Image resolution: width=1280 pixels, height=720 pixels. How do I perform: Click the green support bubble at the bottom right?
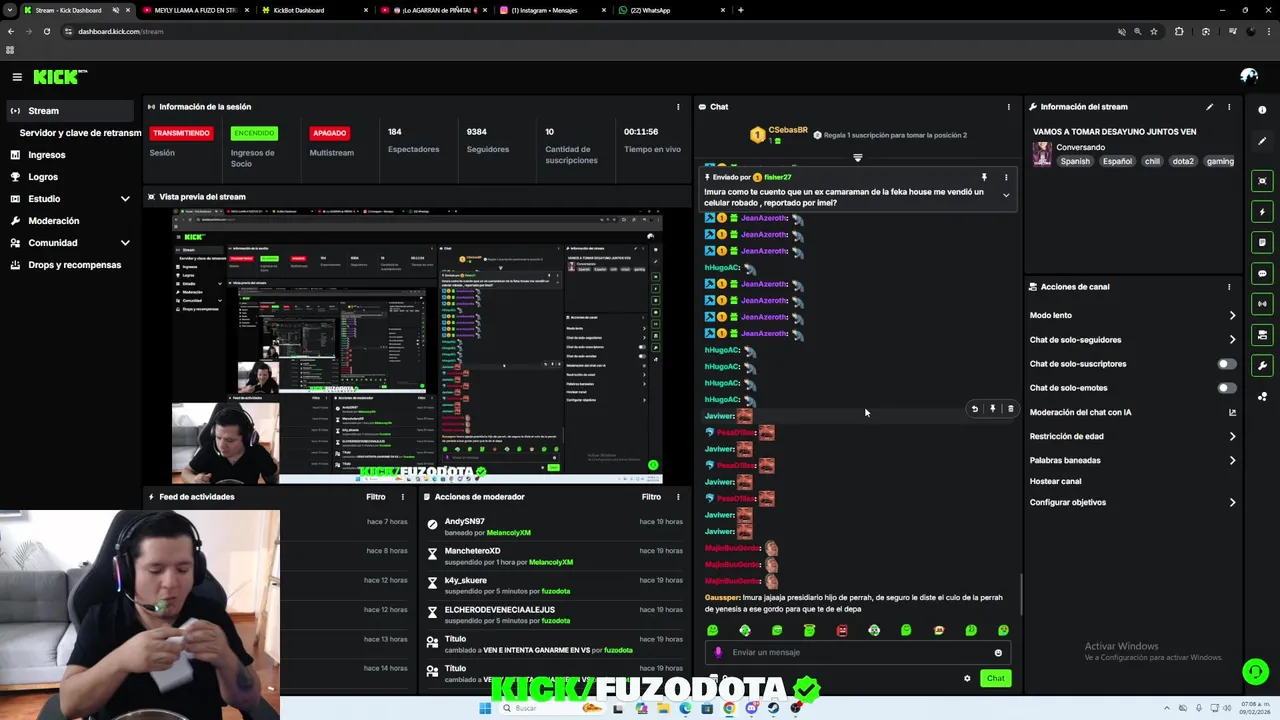click(x=1254, y=671)
